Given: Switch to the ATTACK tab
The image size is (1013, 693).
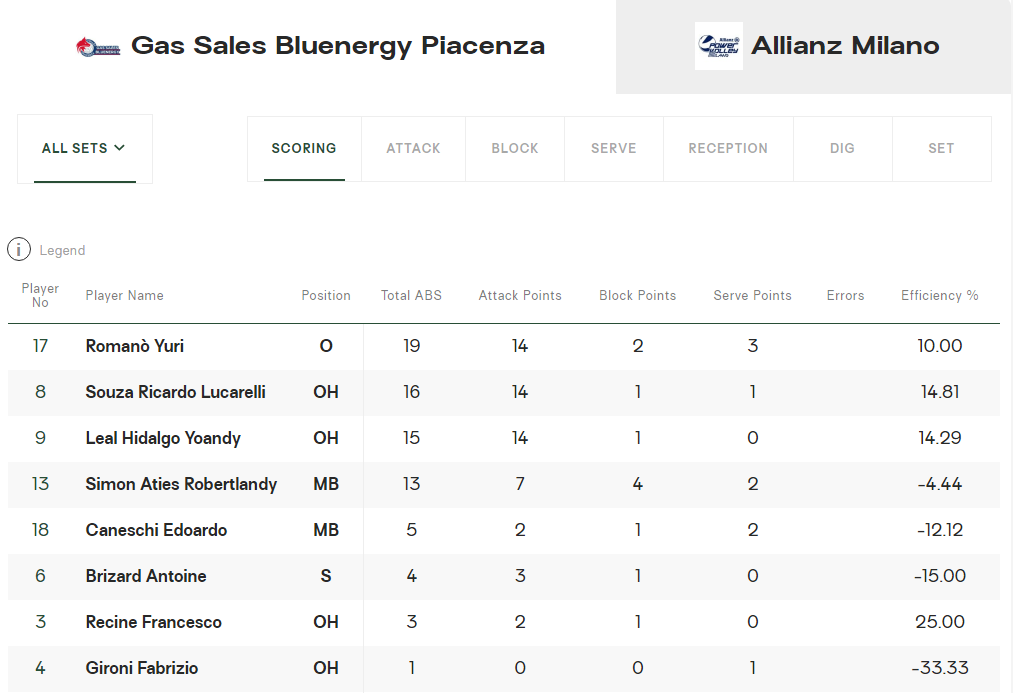Looking at the screenshot, I should 413,149.
